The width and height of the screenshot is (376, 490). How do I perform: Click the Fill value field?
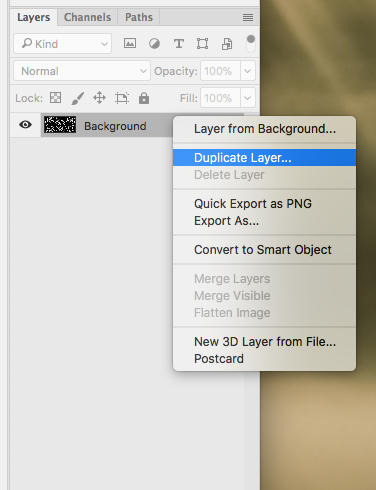(220, 98)
